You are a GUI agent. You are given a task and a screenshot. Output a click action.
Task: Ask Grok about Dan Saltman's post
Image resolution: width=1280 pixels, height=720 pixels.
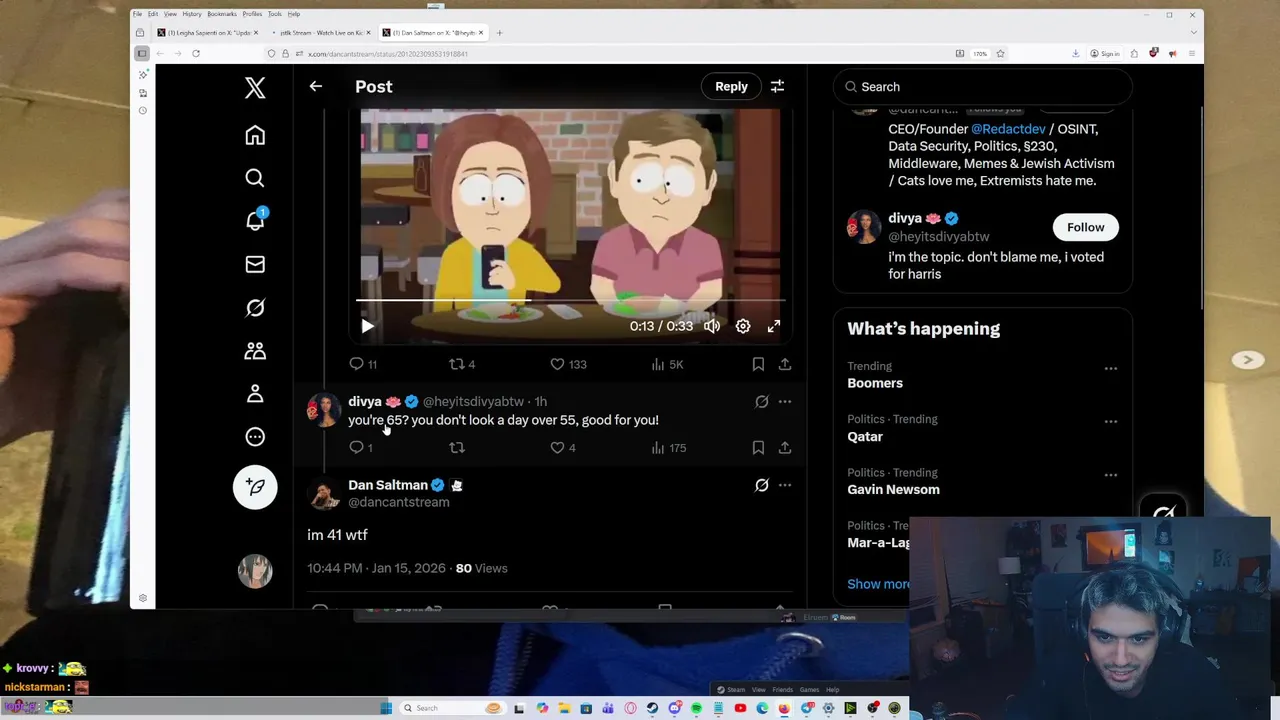pos(762,485)
